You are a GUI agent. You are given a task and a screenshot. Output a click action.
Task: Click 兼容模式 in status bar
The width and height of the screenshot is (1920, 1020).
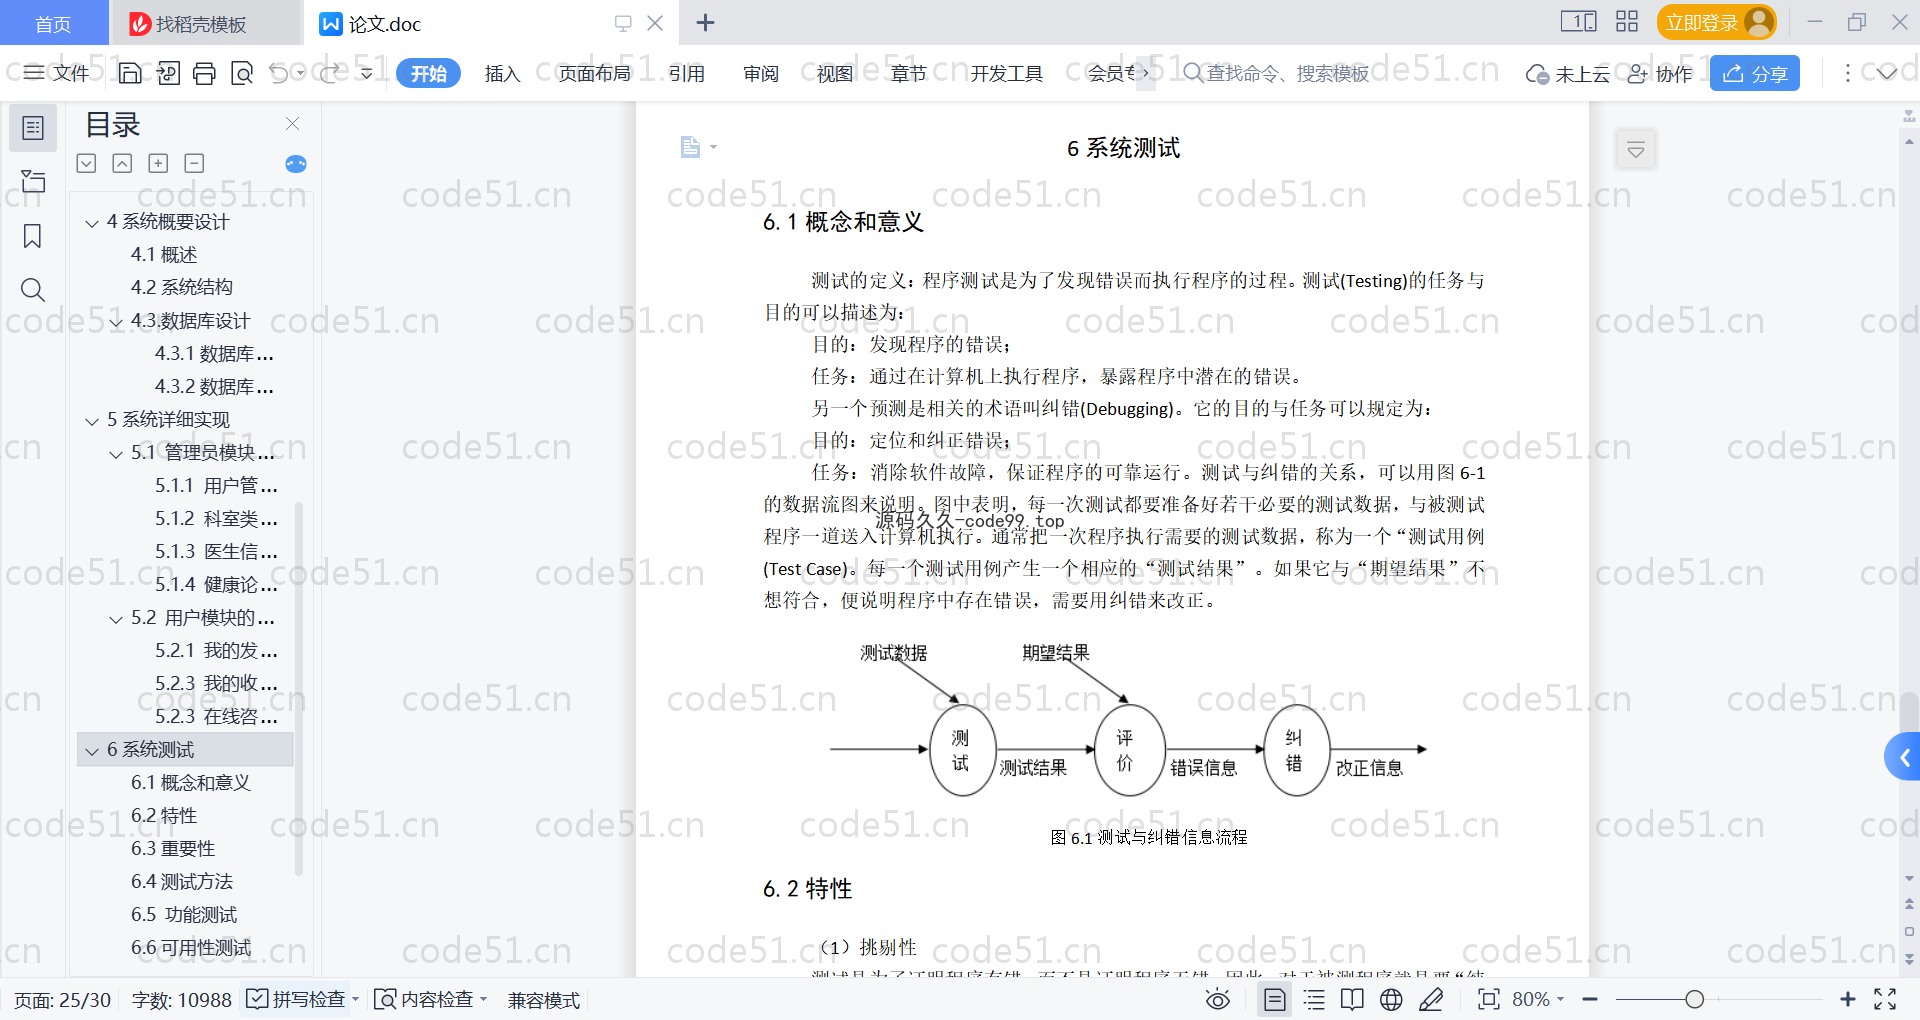pos(543,1000)
